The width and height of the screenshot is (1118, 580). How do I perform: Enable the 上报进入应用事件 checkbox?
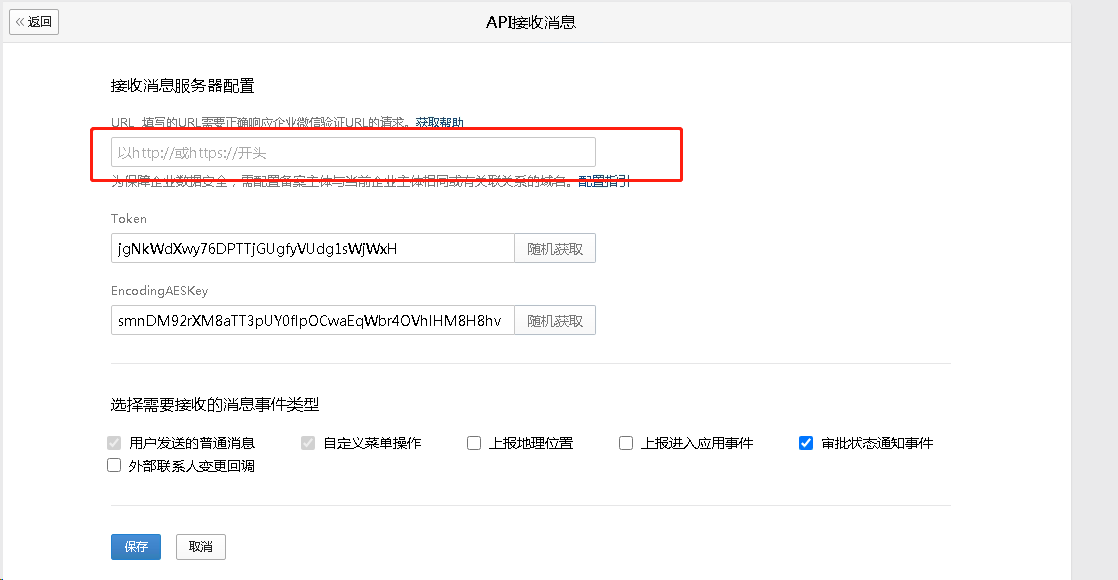coord(626,443)
